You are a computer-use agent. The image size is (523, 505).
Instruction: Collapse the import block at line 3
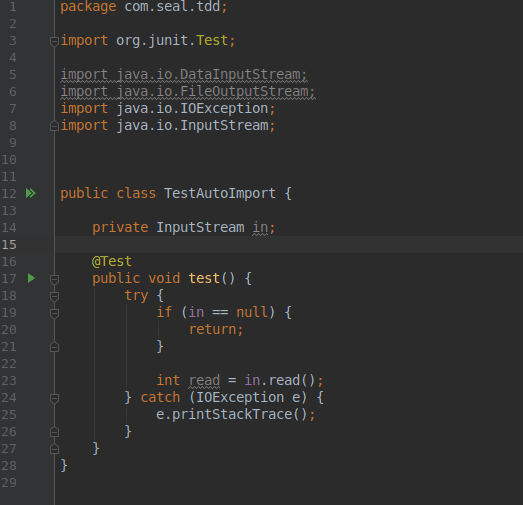[x=54, y=41]
